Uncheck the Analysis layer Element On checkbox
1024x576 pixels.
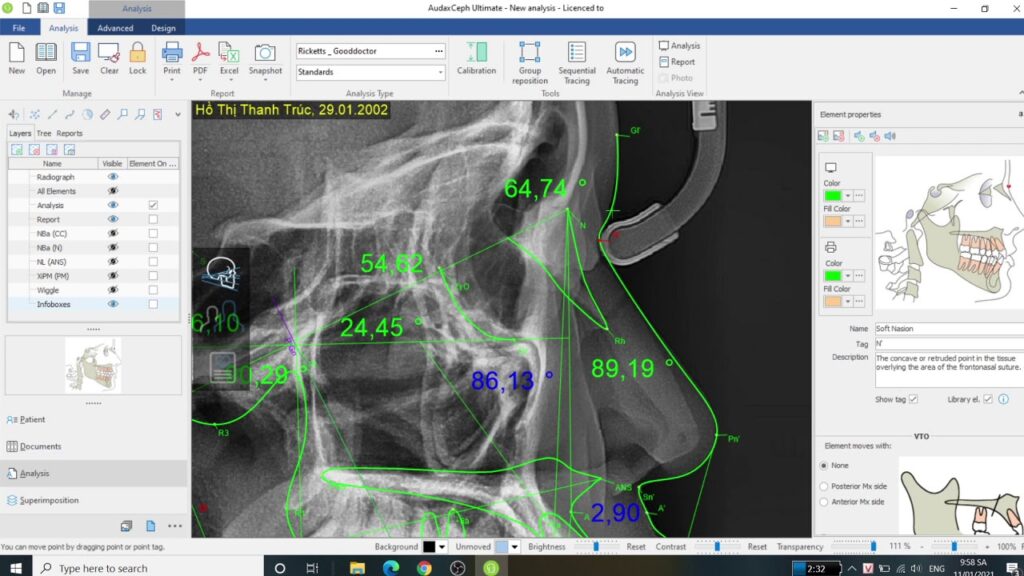(x=153, y=205)
